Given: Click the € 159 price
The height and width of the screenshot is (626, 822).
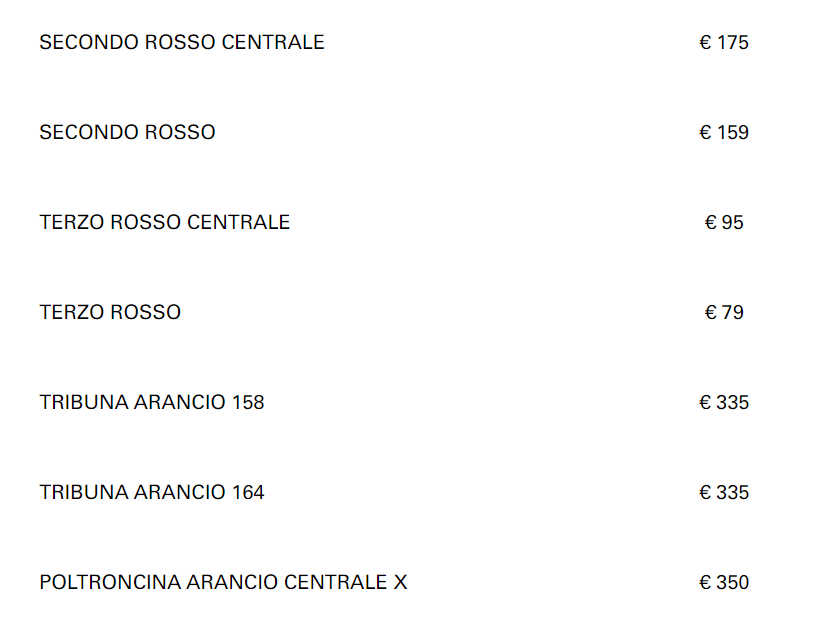Looking at the screenshot, I should (x=724, y=133).
